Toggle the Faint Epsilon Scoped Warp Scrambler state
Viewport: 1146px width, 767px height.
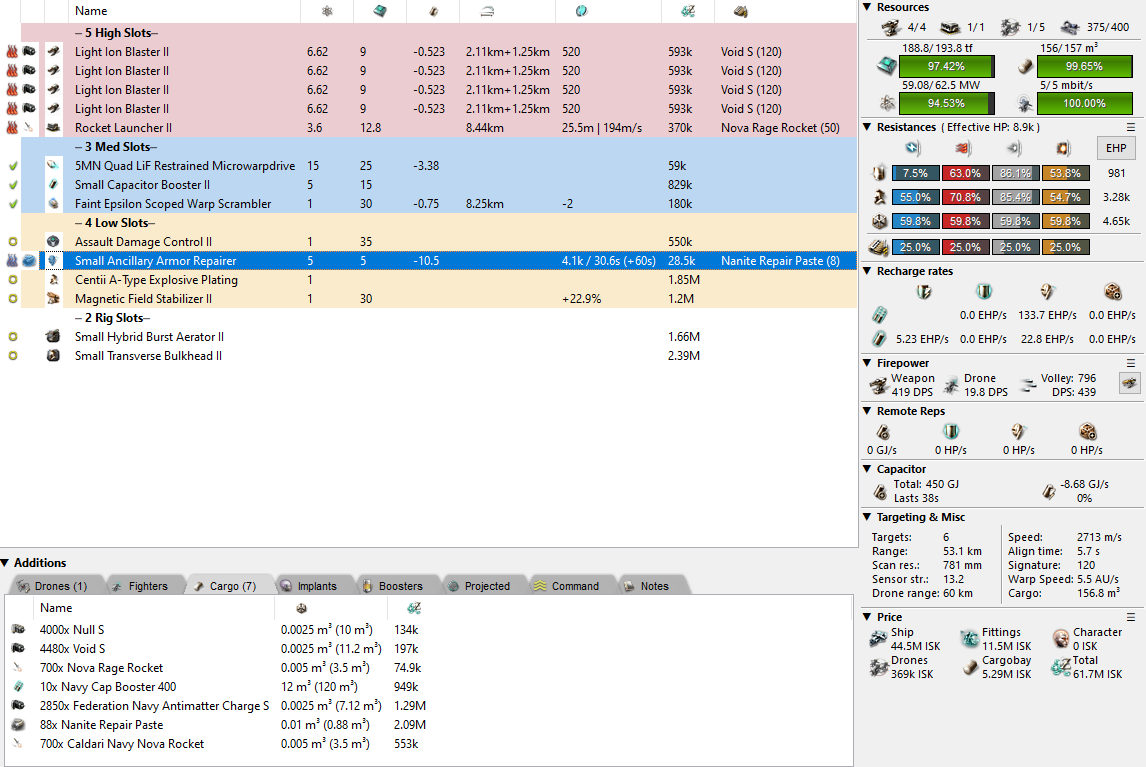click(12, 204)
